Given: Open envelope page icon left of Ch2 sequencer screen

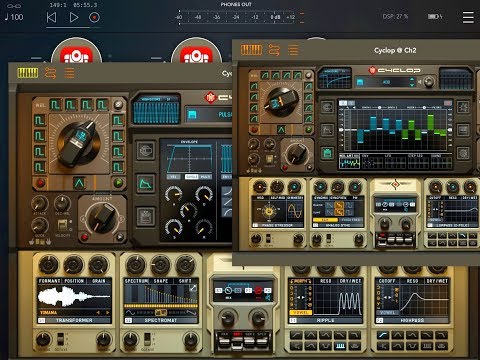Looking at the screenshot, I should pos(327,130).
